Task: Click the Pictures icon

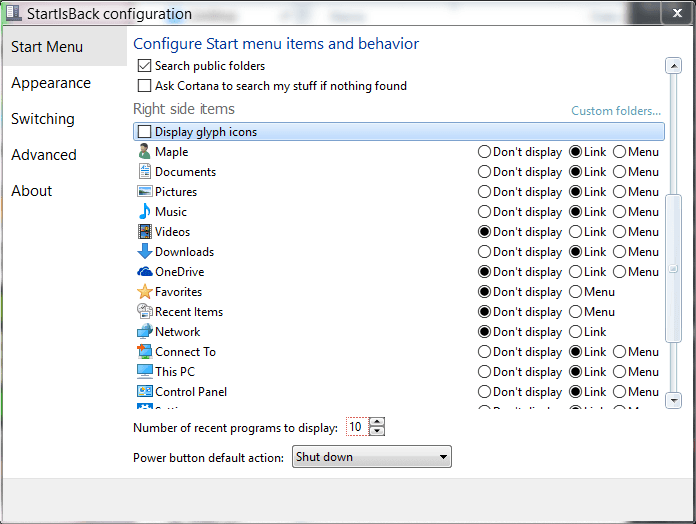Action: [x=145, y=192]
